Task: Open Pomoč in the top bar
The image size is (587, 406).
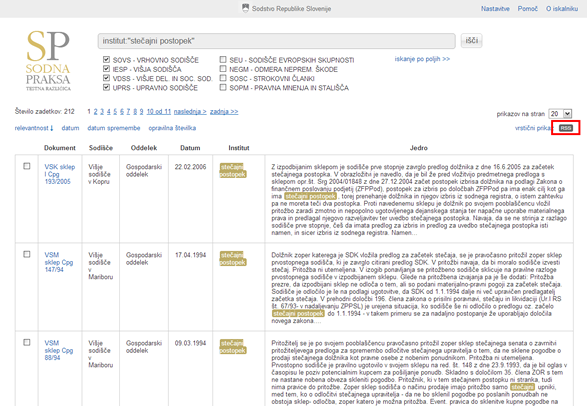Action: [527, 9]
